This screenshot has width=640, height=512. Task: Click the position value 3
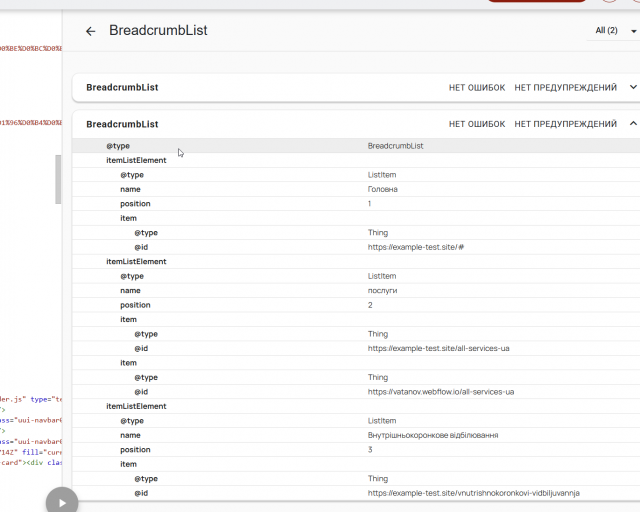370,450
